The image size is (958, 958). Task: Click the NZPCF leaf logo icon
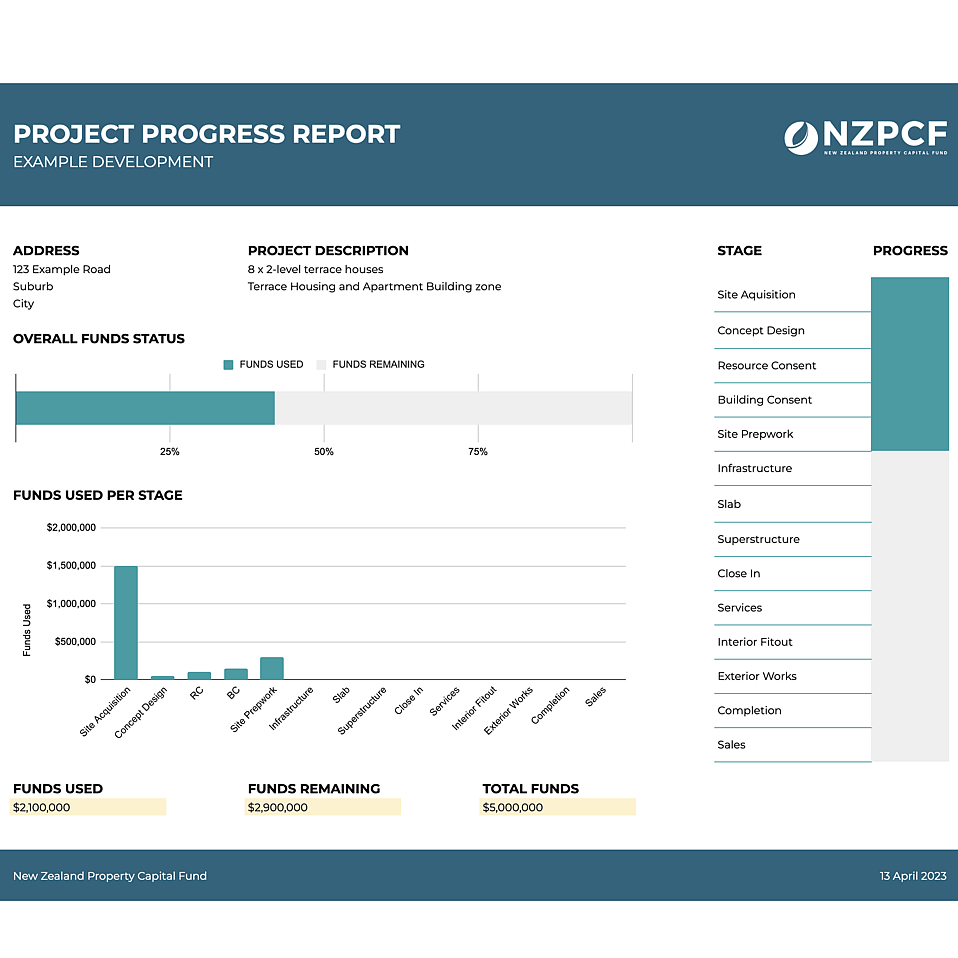(801, 138)
